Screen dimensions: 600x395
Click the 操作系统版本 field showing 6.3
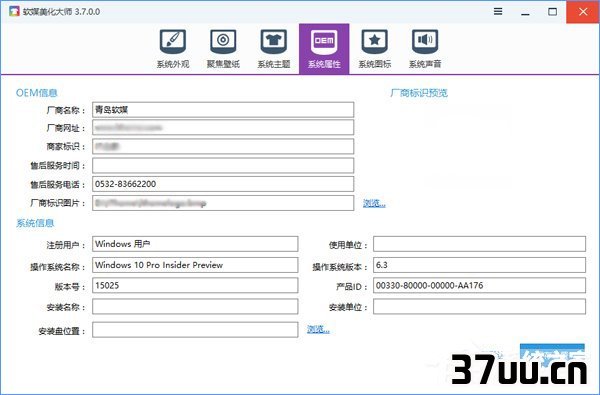(479, 265)
